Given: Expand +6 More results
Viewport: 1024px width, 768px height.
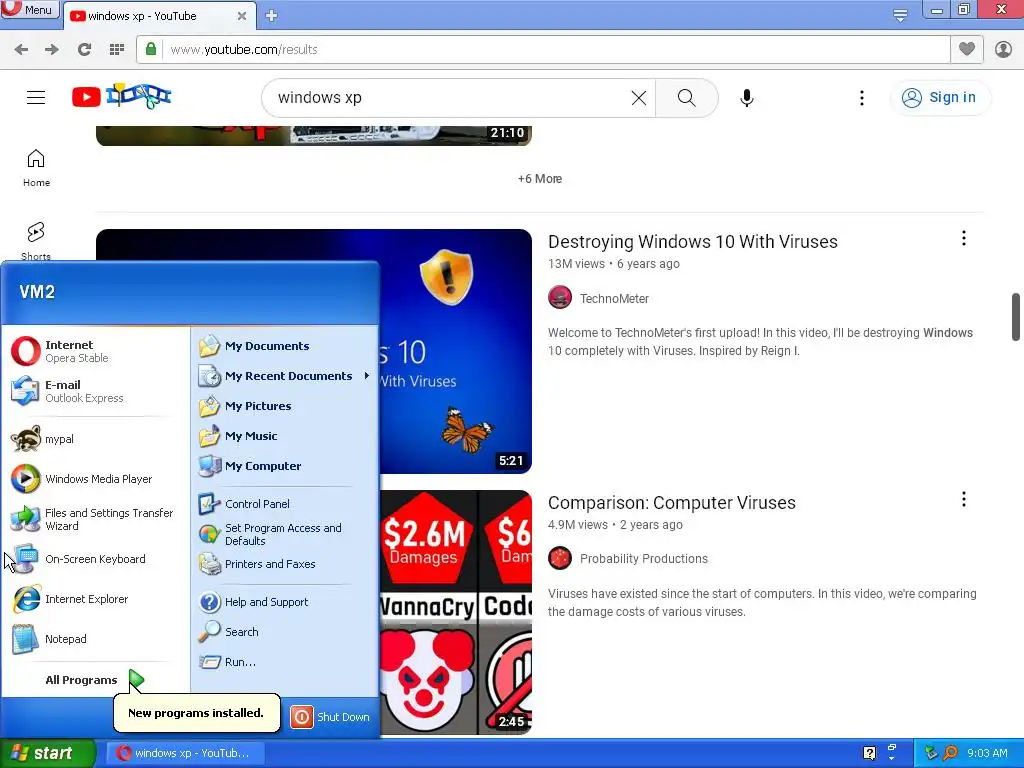Looking at the screenshot, I should pyautogui.click(x=540, y=179).
